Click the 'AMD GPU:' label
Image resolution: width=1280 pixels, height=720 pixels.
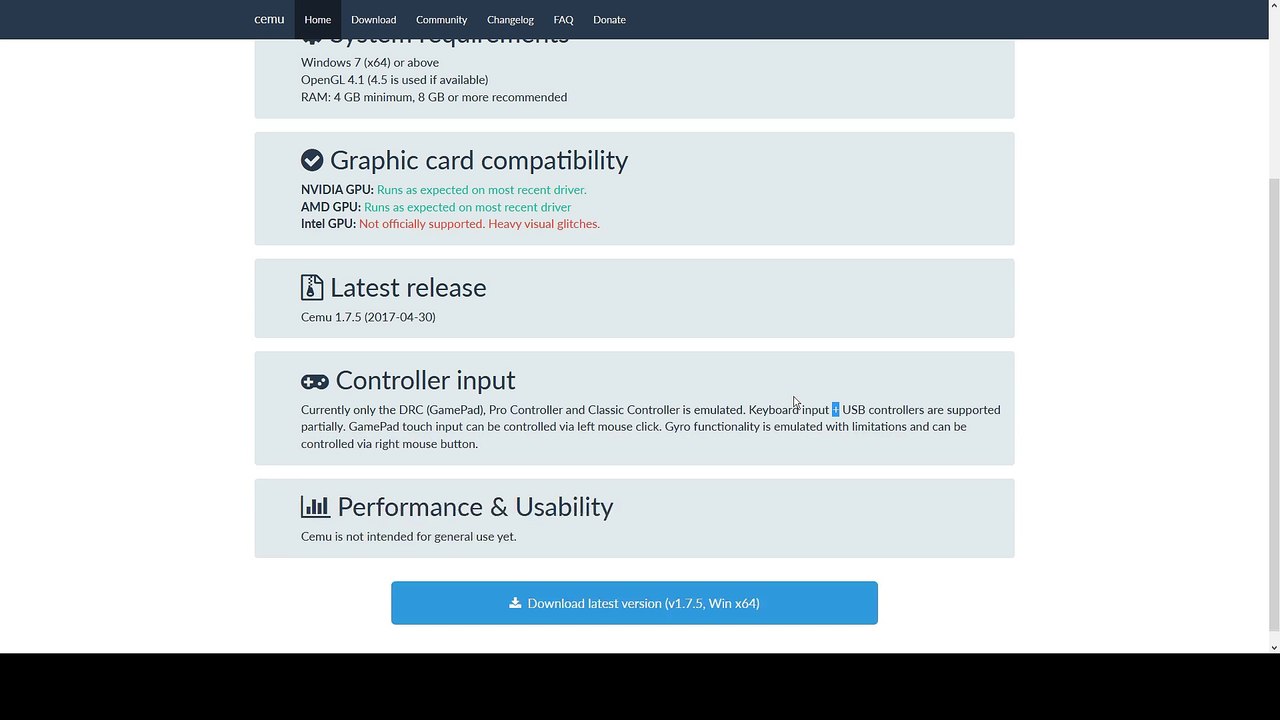click(x=331, y=207)
